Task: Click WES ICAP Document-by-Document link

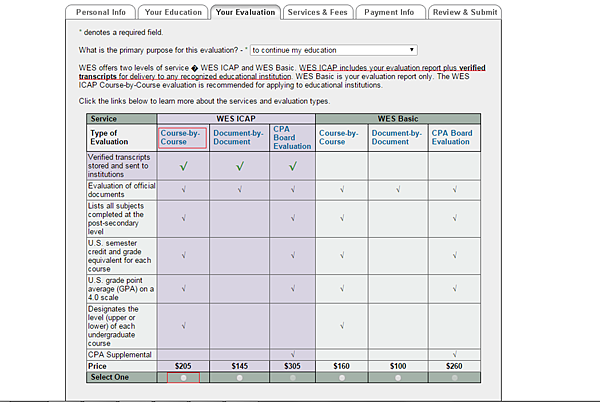Action: click(238, 137)
